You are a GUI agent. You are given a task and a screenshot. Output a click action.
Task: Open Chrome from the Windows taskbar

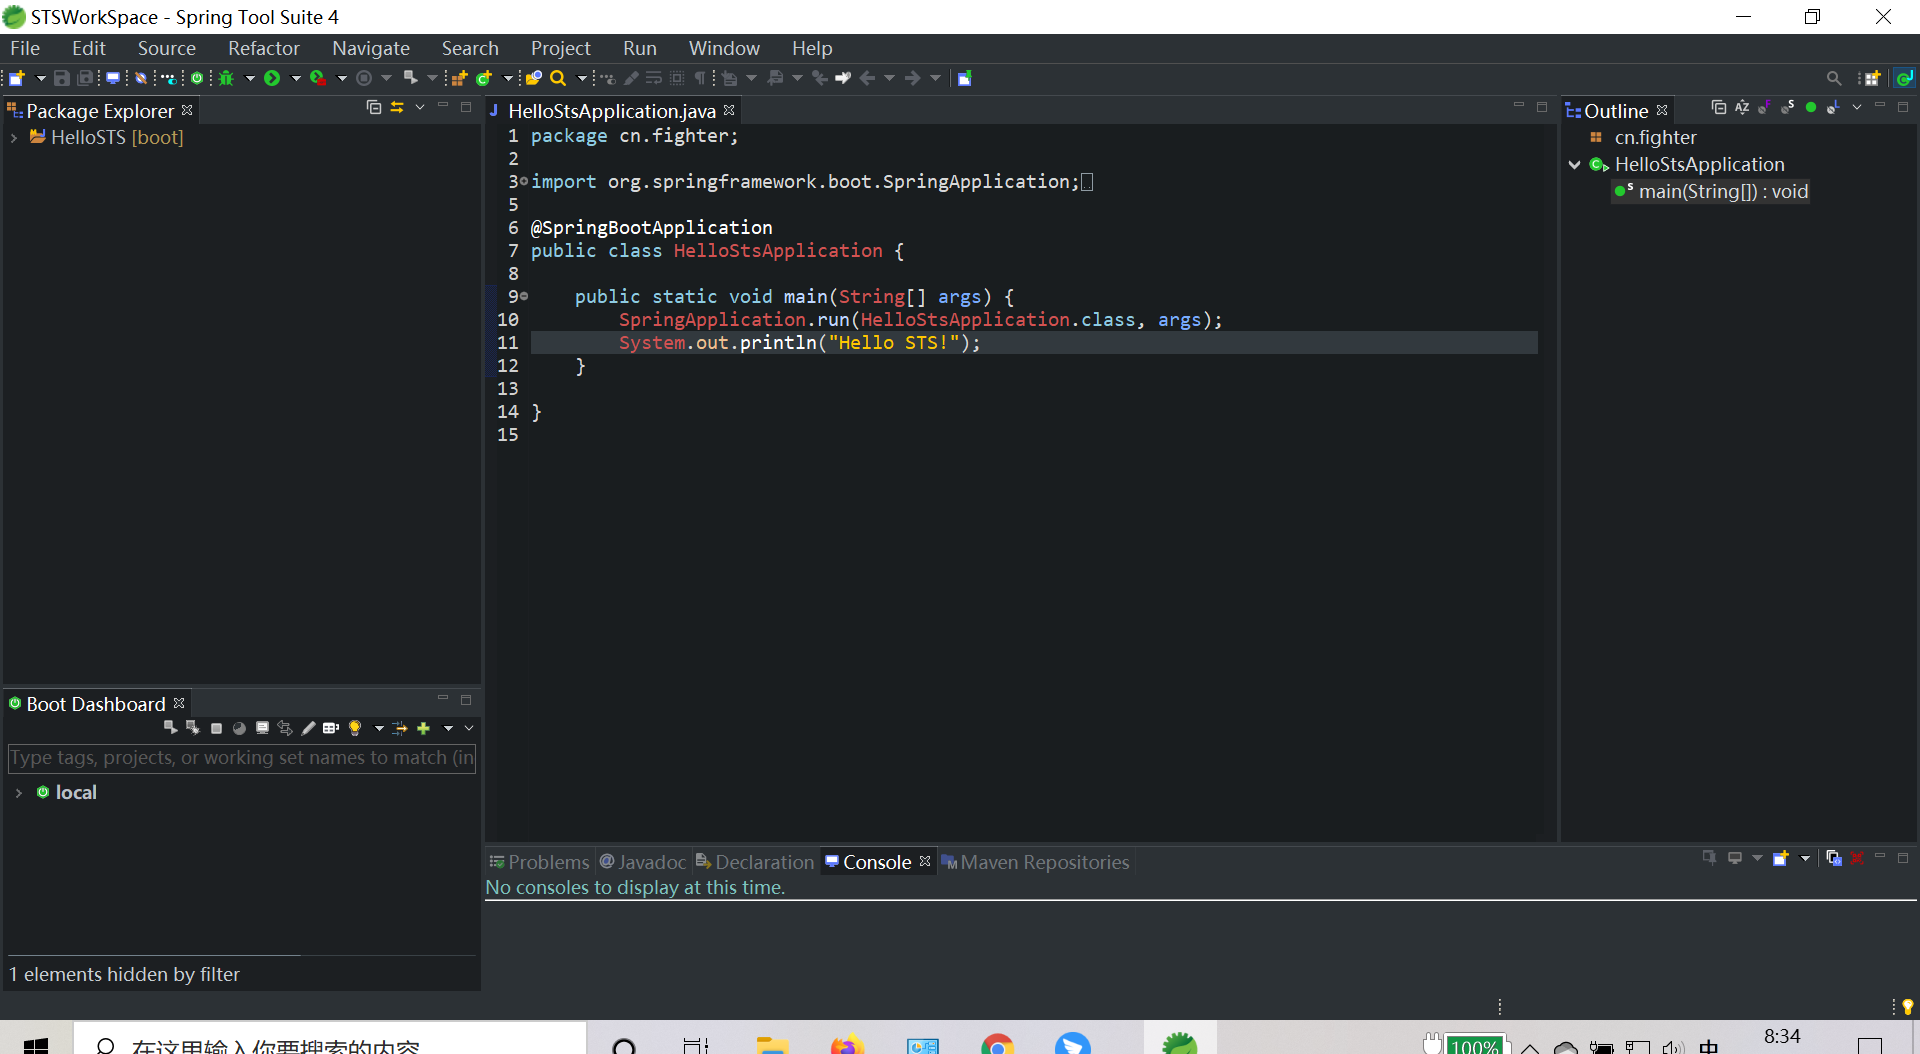(997, 1044)
